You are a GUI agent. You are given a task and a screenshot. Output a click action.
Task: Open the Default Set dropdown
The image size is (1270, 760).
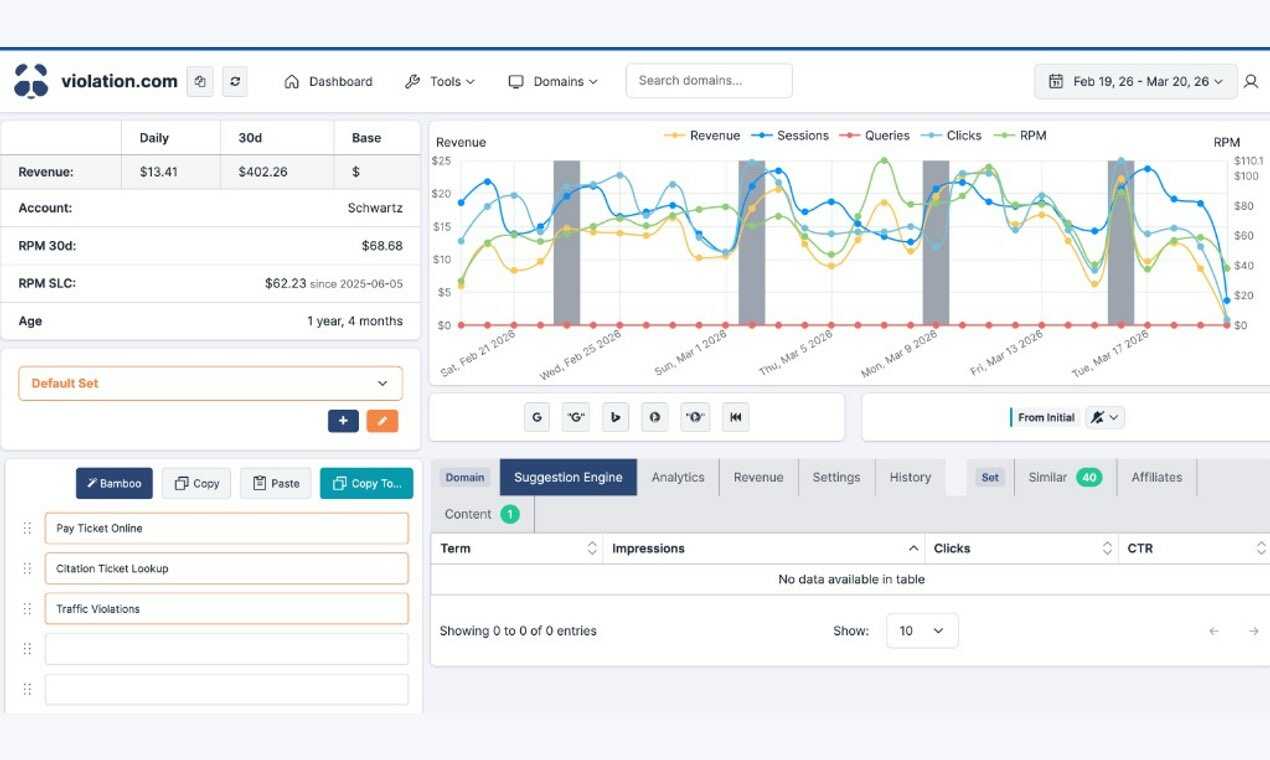(x=211, y=383)
